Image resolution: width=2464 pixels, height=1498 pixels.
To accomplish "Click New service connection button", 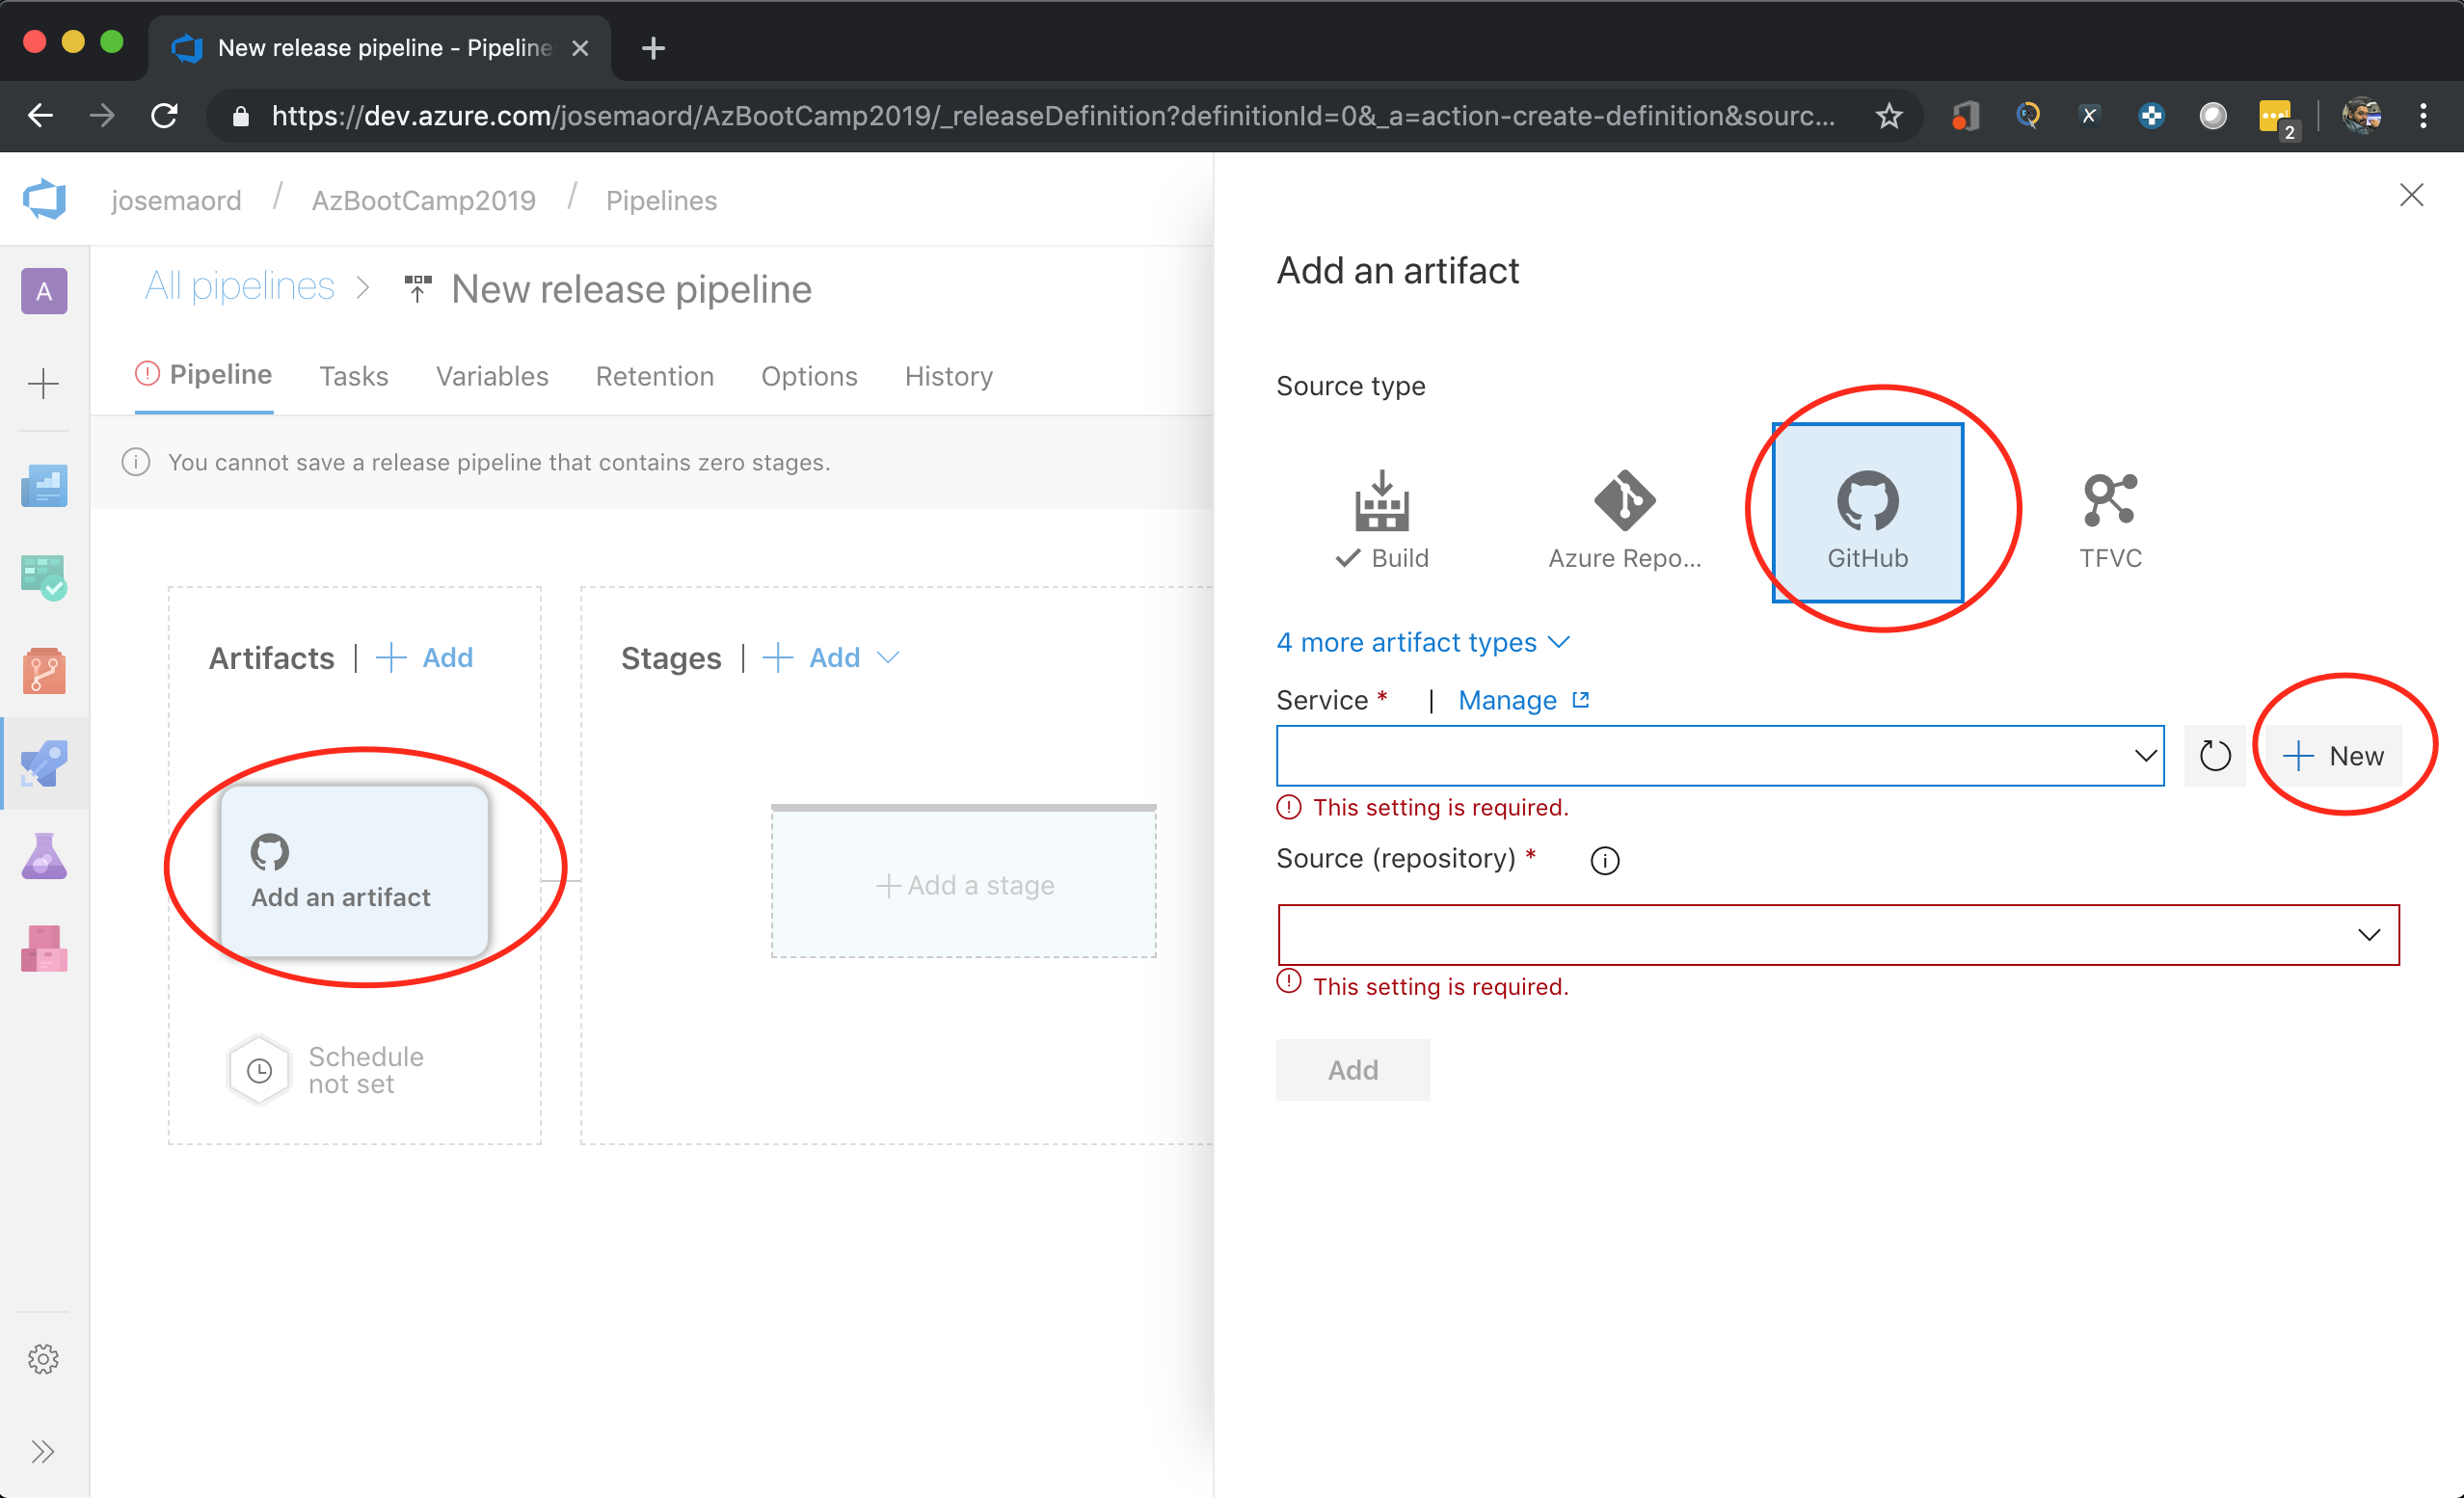I will pos(2334,756).
